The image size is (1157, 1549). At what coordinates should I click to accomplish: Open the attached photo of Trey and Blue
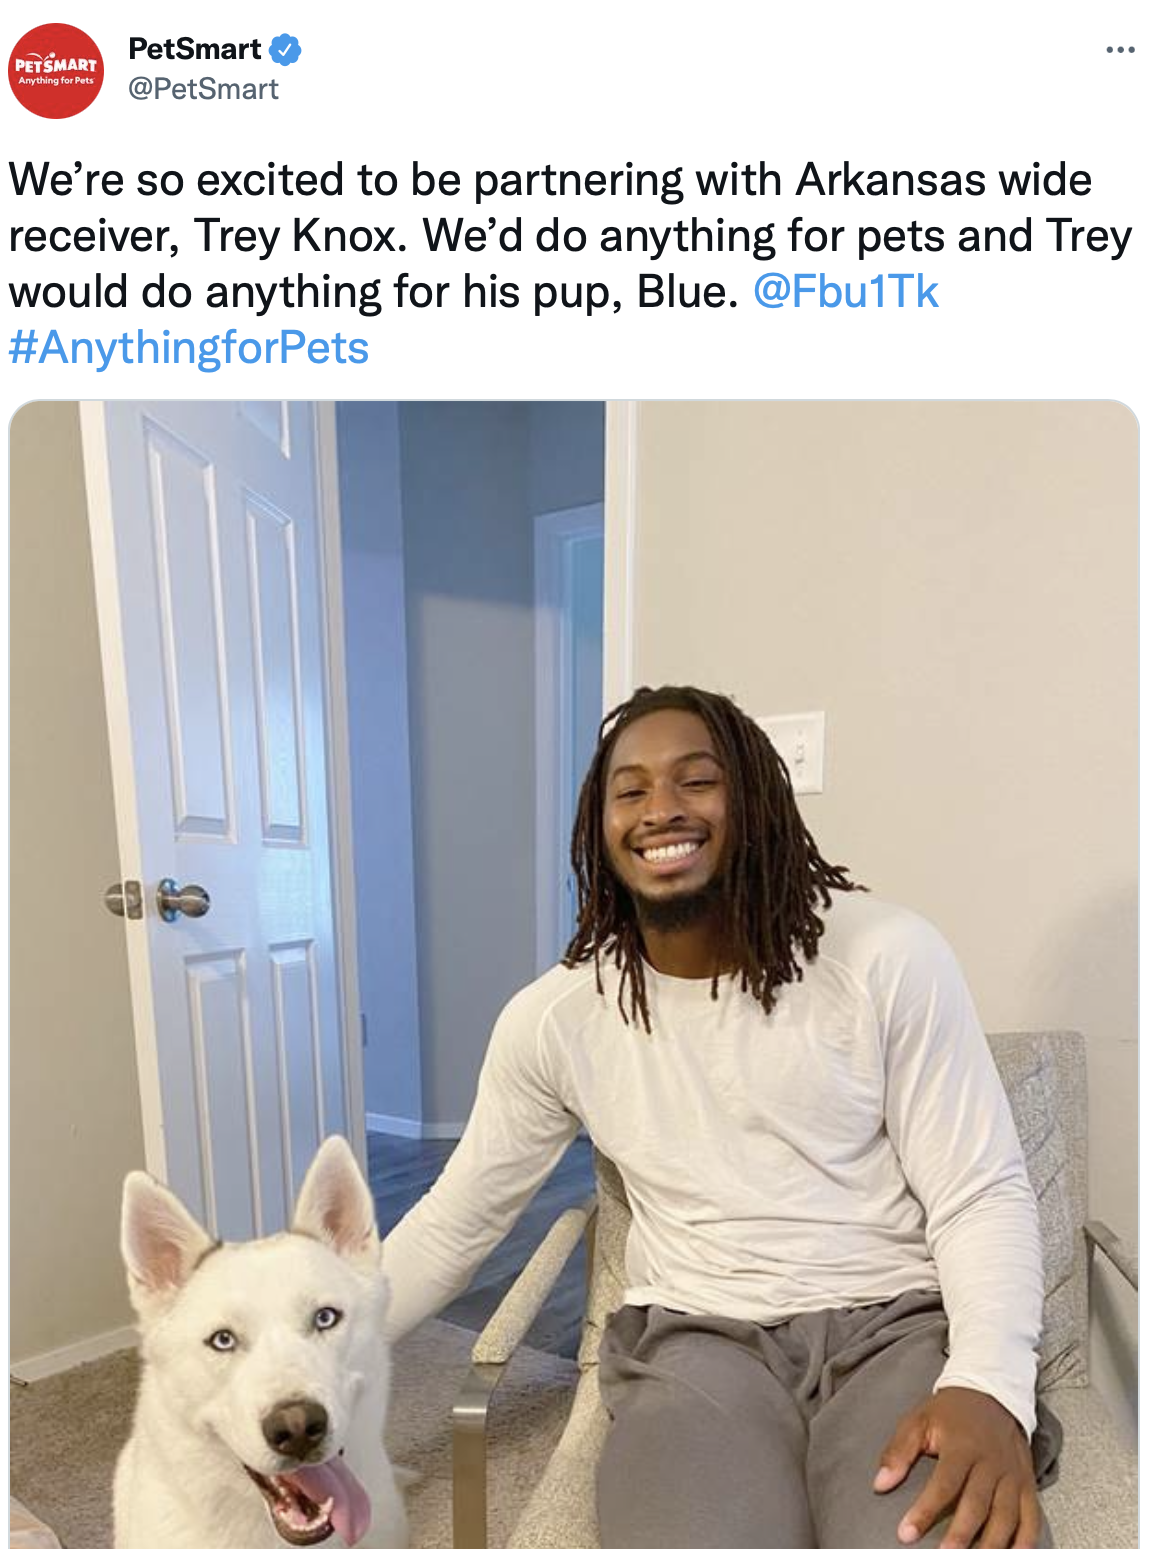(574, 974)
